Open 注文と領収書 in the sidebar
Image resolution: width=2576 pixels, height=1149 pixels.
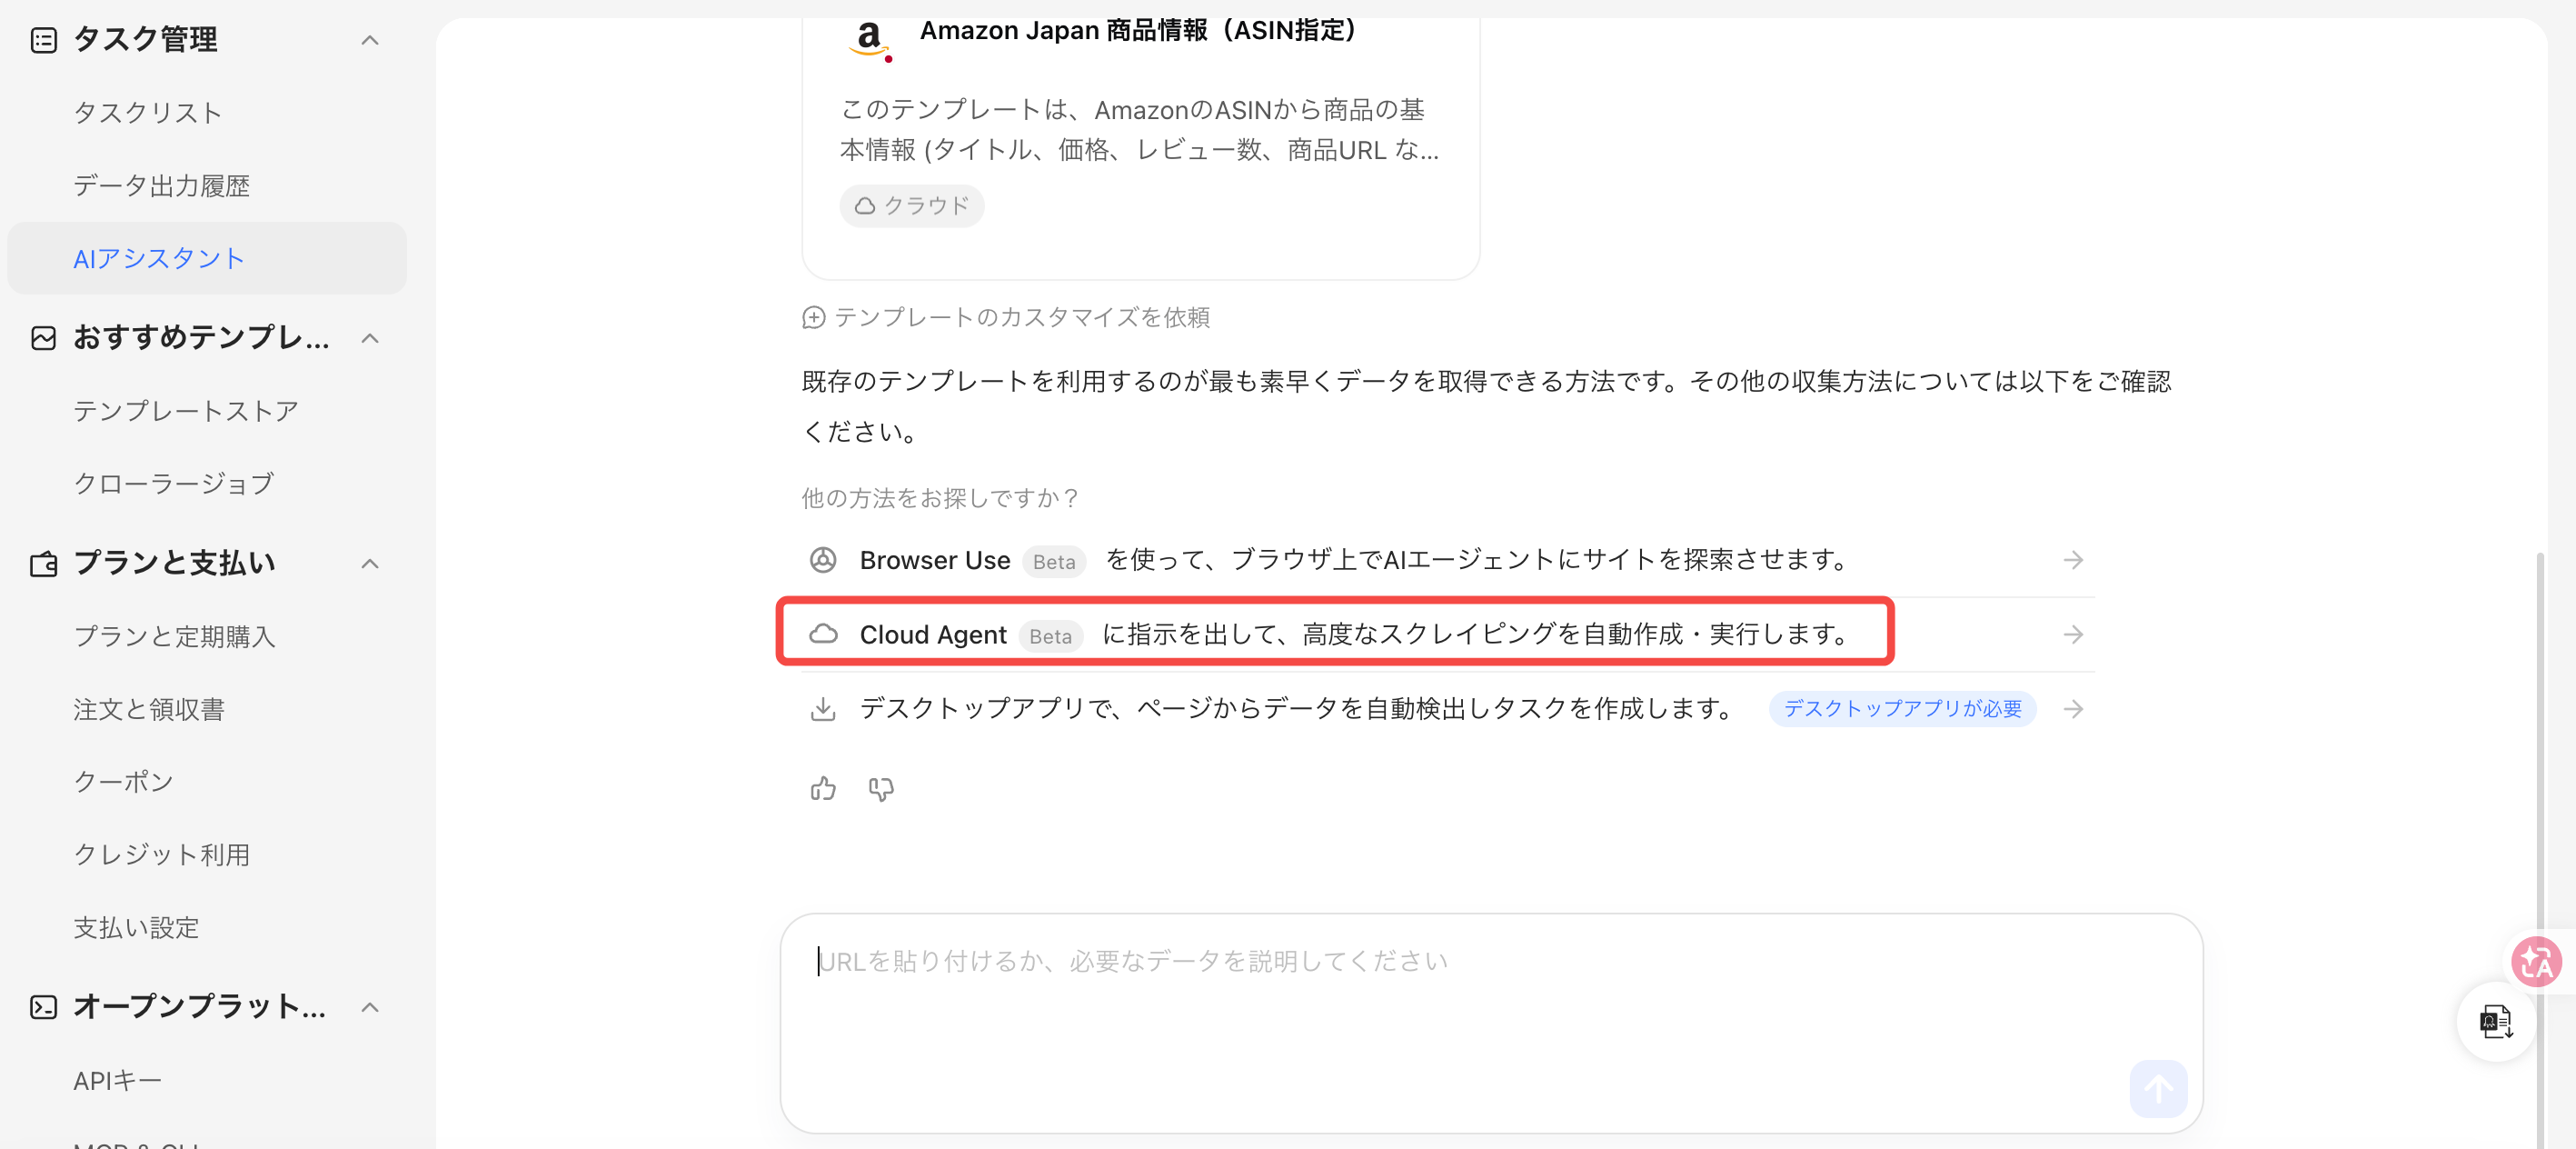149,710
